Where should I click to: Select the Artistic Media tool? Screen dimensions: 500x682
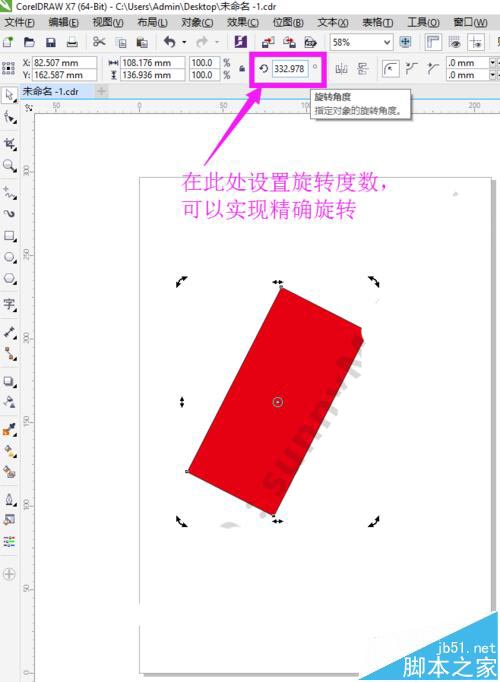(x=9, y=214)
